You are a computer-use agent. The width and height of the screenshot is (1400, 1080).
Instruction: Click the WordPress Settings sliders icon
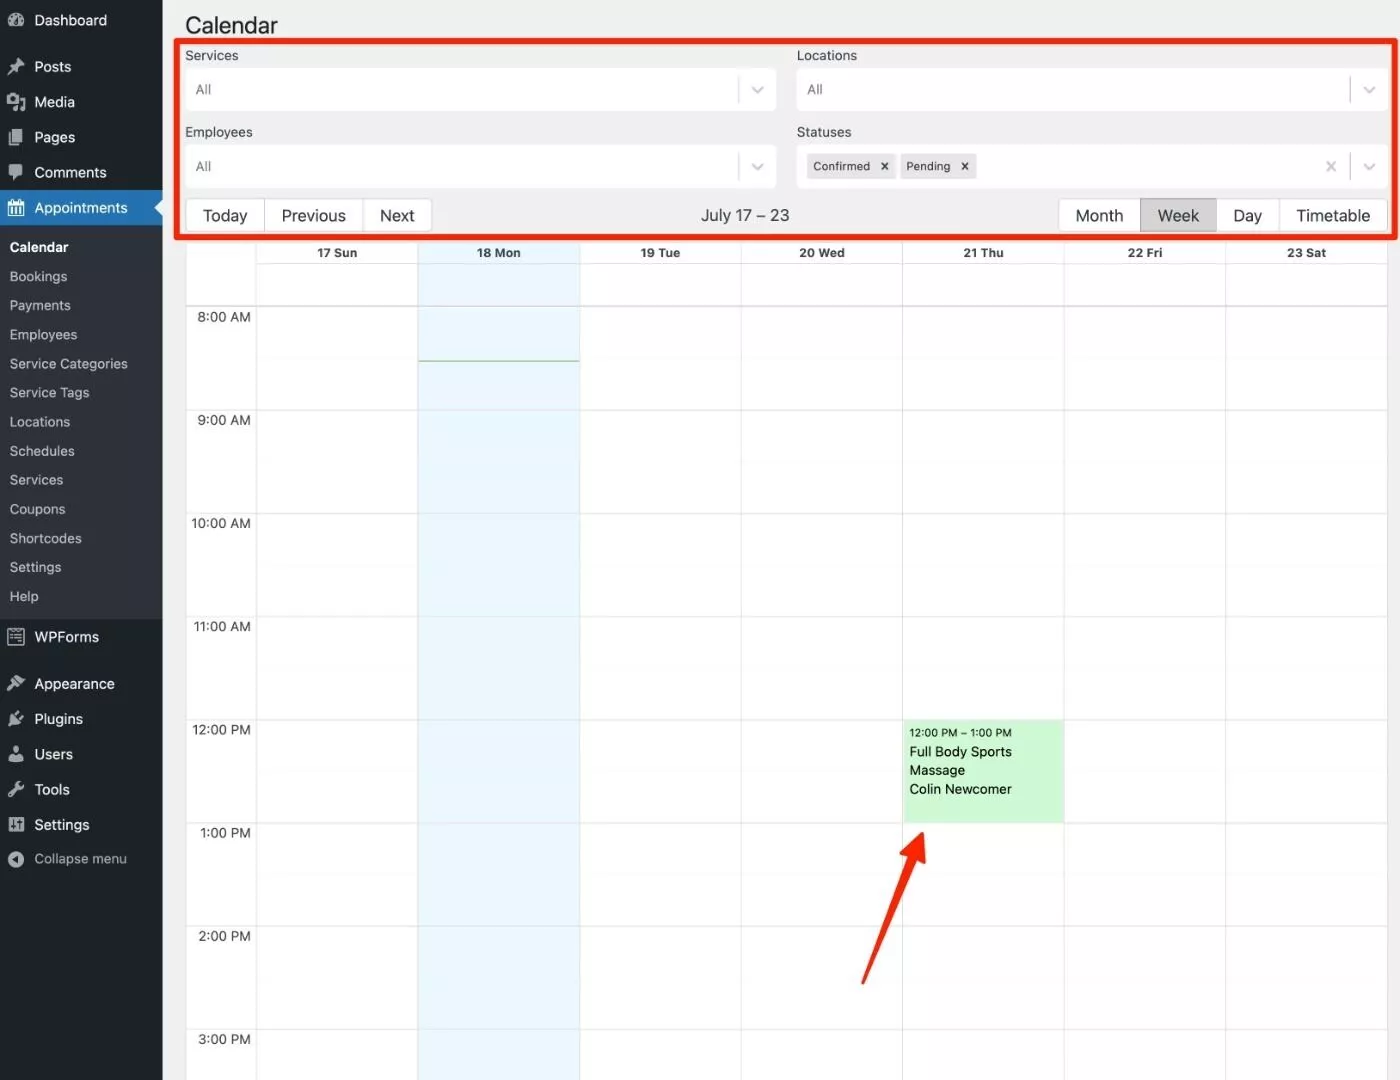(x=16, y=825)
